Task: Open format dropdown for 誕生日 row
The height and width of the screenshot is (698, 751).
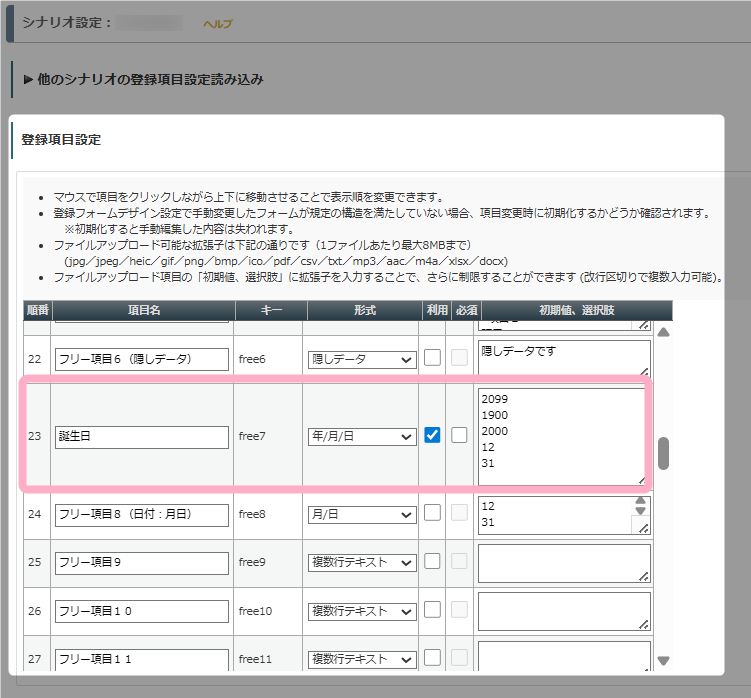Action: coord(362,437)
